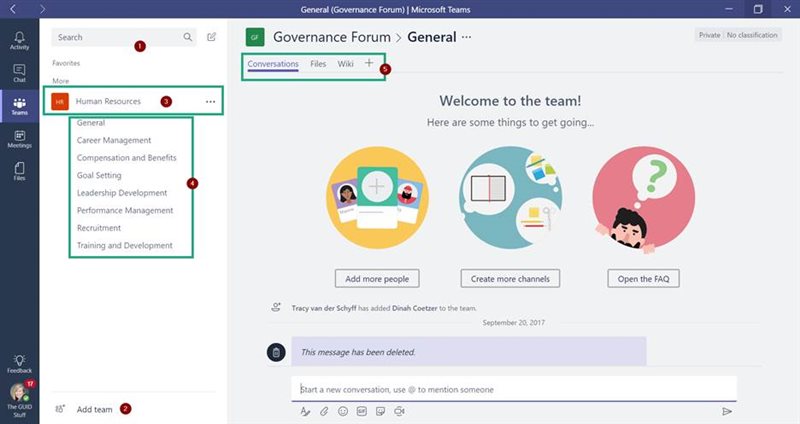
Task: Open the Wiki tab
Action: click(345, 64)
